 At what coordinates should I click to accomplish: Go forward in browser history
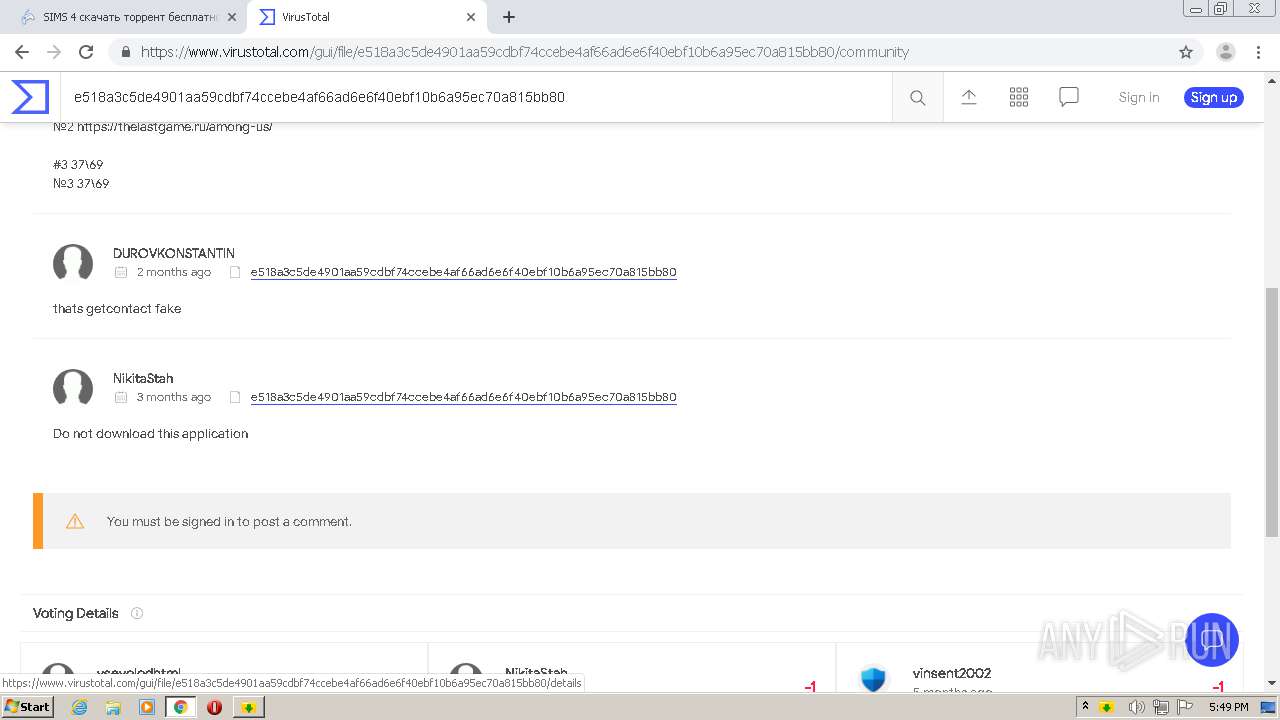pyautogui.click(x=54, y=52)
